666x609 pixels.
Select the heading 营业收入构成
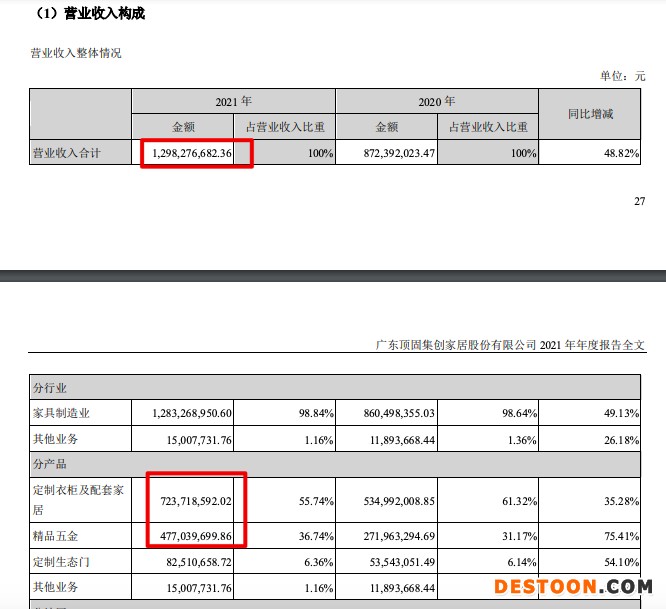coord(104,14)
